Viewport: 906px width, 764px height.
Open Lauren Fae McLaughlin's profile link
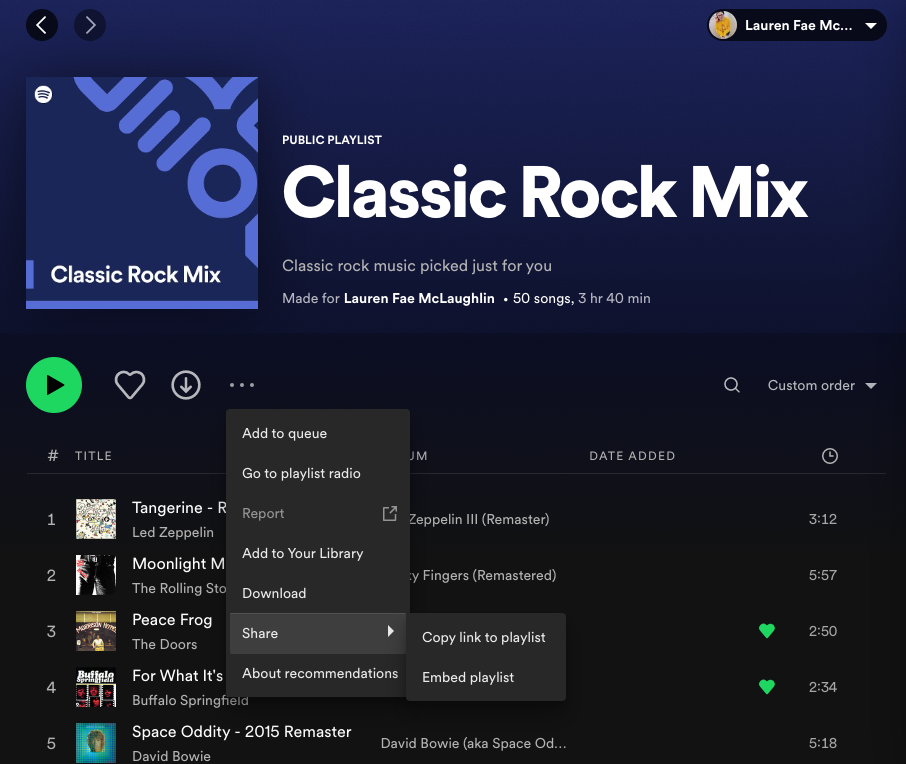(419, 298)
